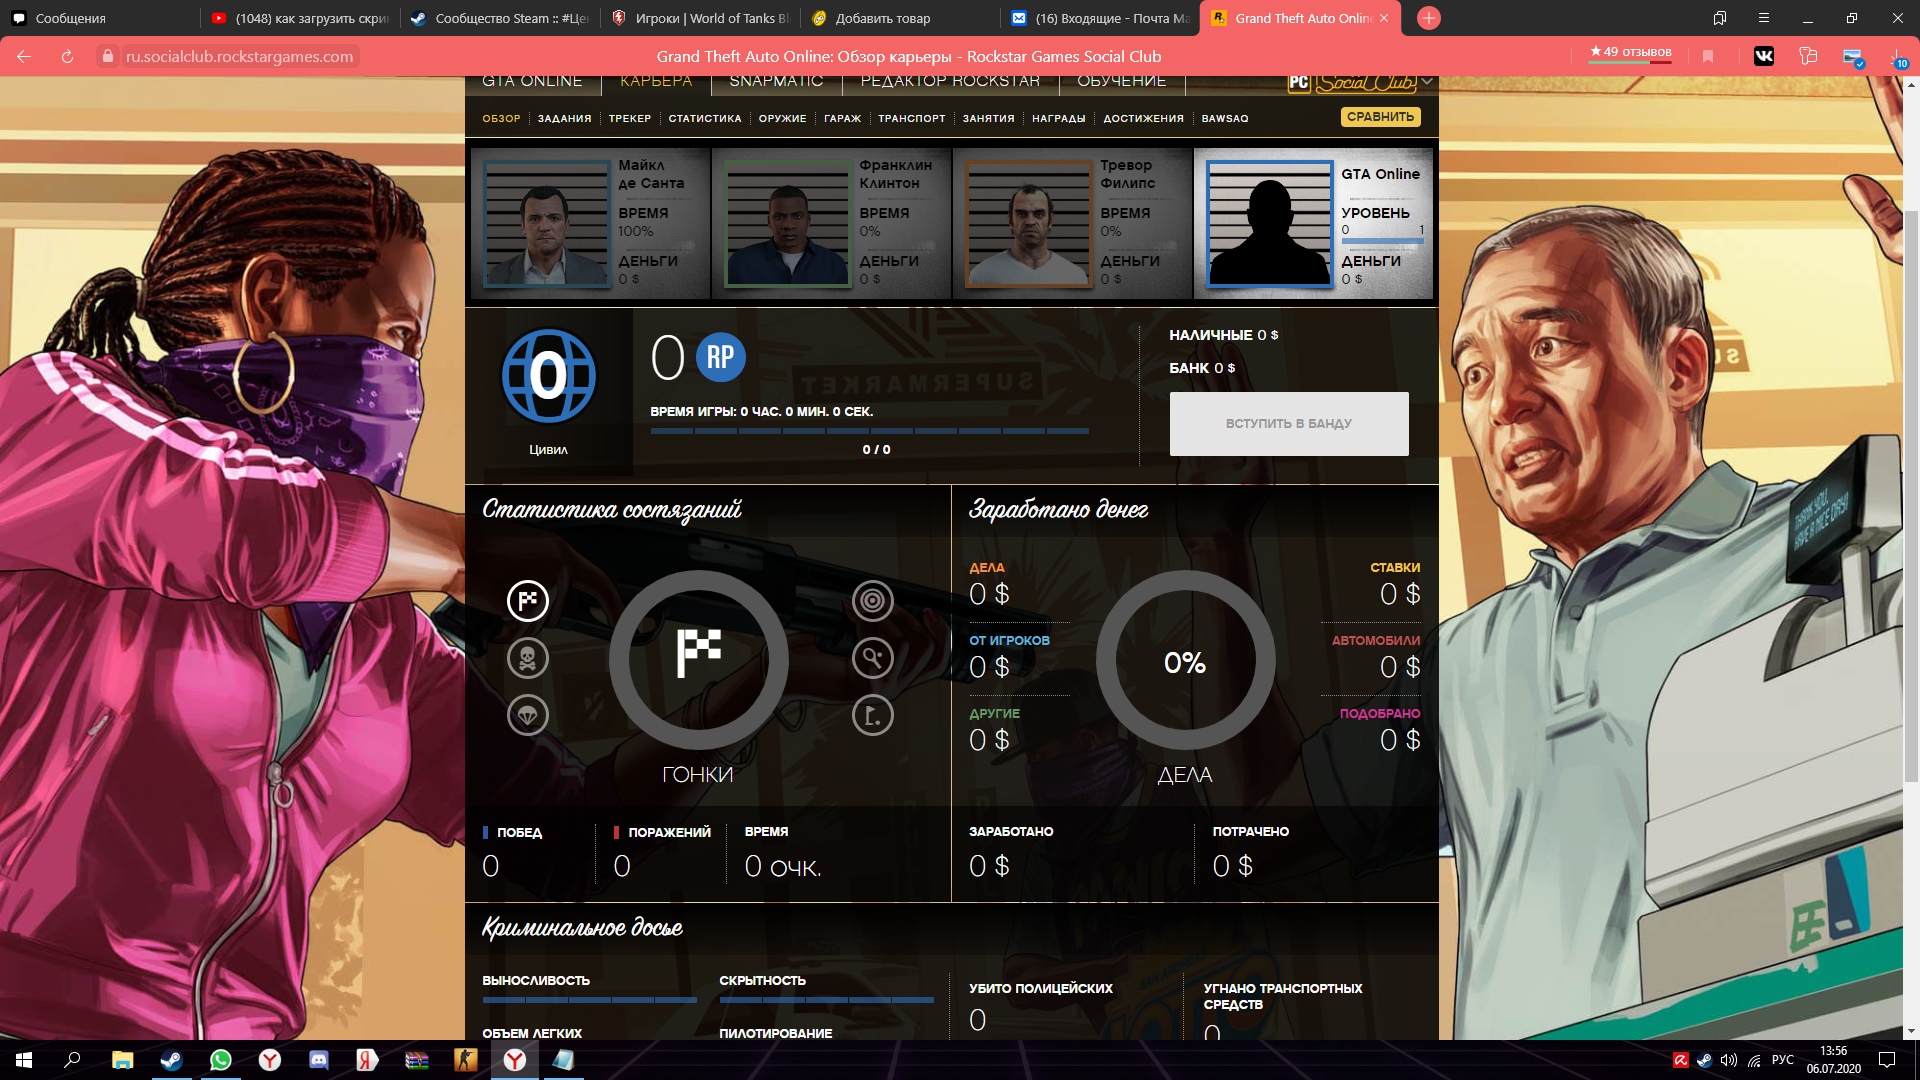Image resolution: width=1920 pixels, height=1080 pixels.
Task: Open the BAWSAQ submenu tab
Action: pyautogui.click(x=1224, y=119)
